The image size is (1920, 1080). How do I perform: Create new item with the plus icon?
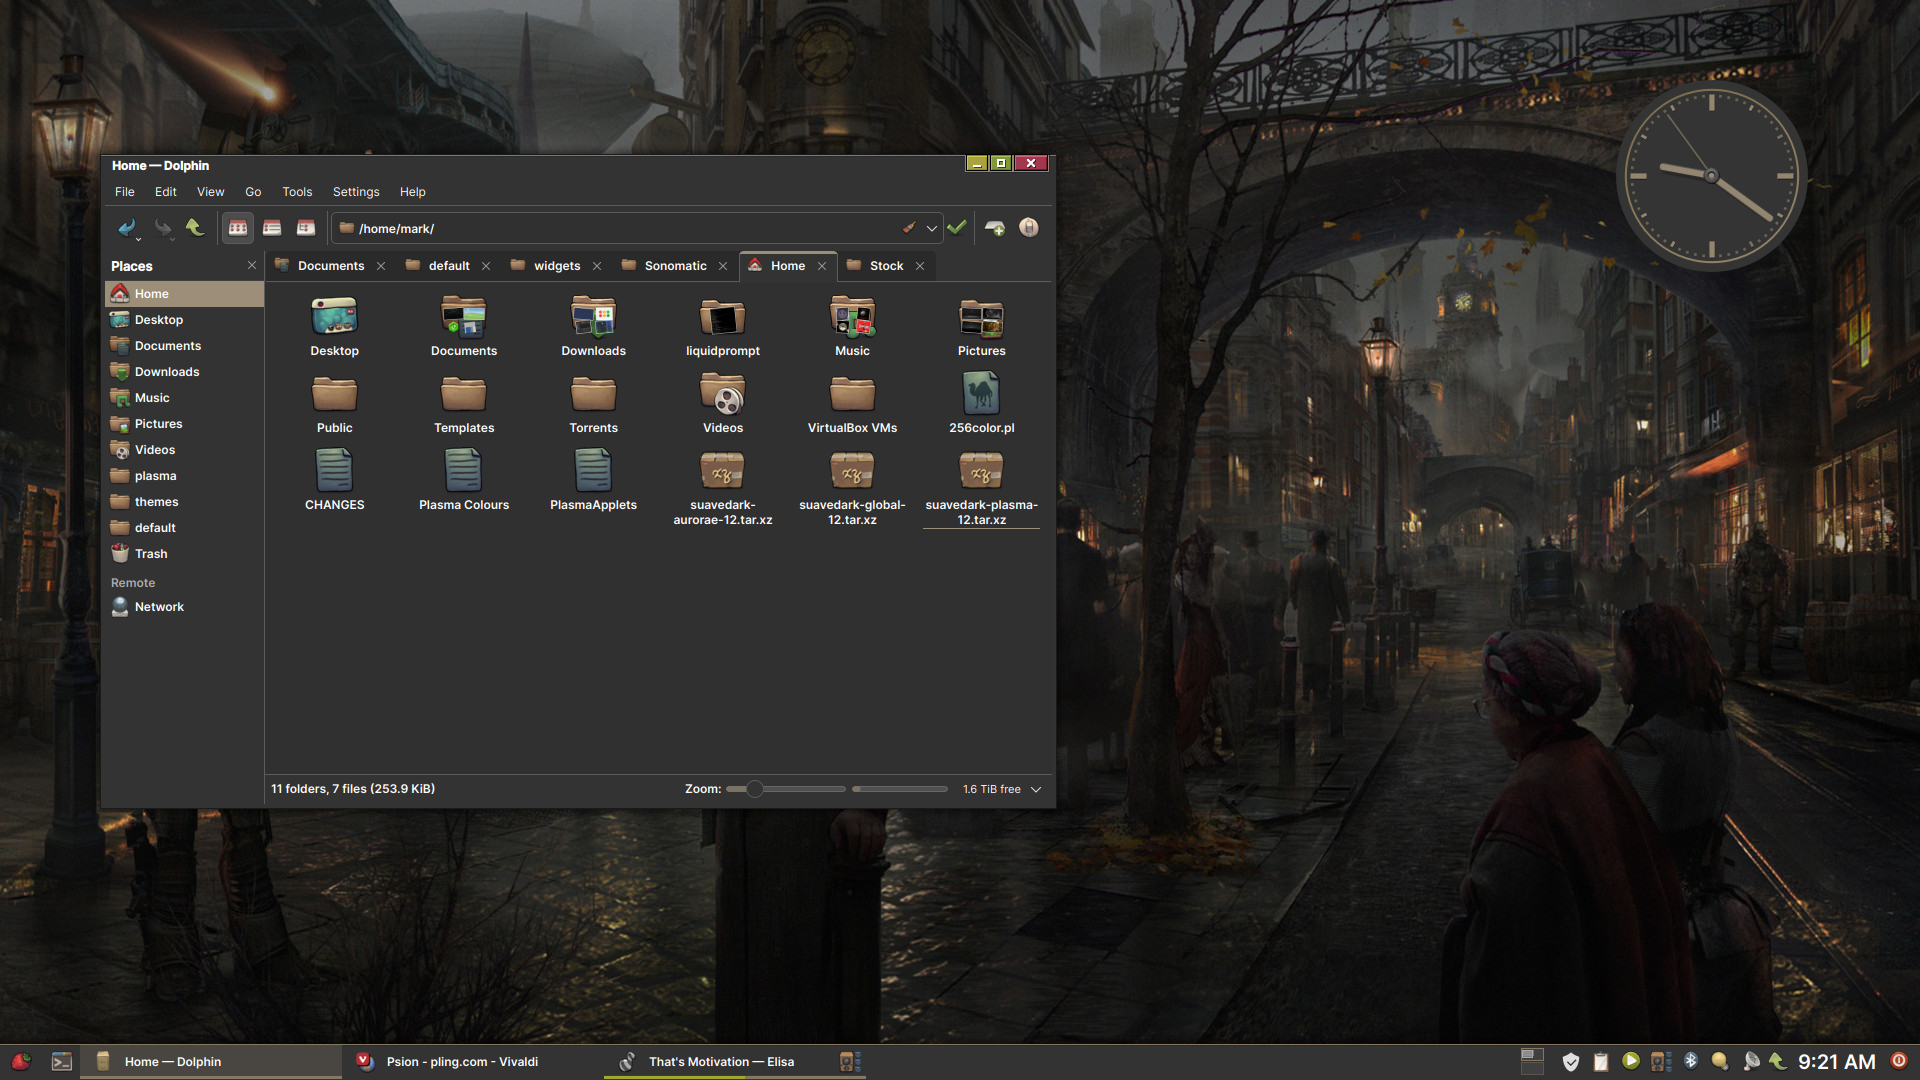click(995, 228)
